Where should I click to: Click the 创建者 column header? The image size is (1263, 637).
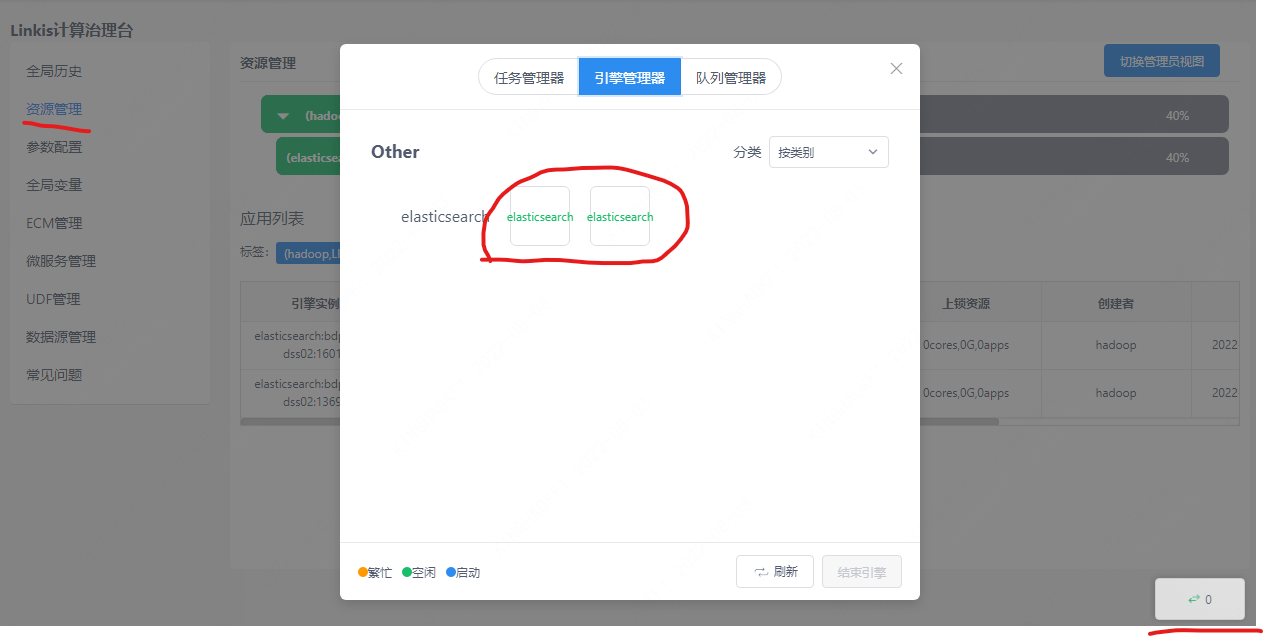coord(1115,303)
